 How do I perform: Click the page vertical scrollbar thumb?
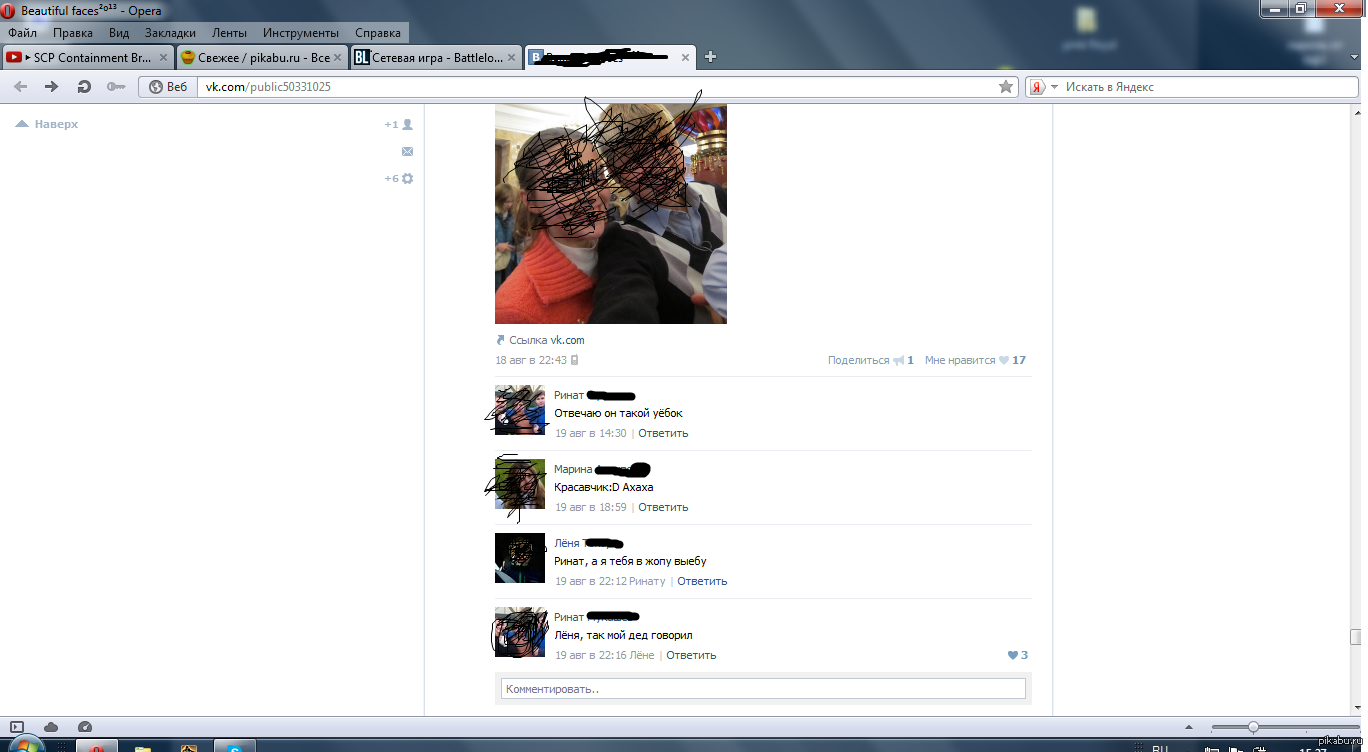[x=1355, y=637]
